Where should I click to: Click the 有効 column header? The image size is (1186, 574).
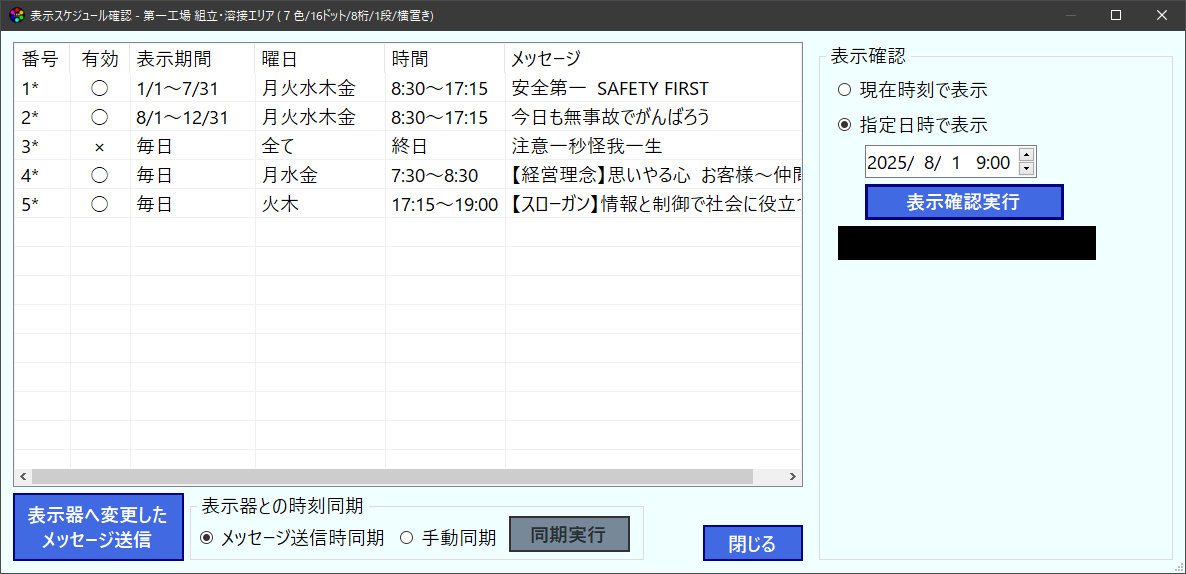pos(100,58)
